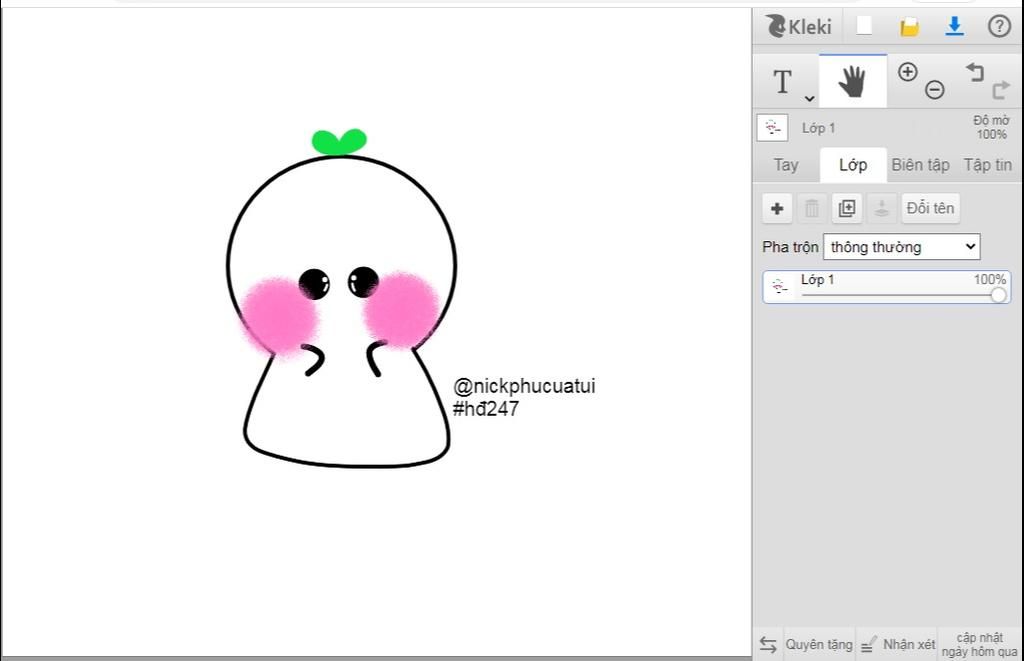
Task: Open the Quyên tặng donate link
Action: (x=819, y=645)
